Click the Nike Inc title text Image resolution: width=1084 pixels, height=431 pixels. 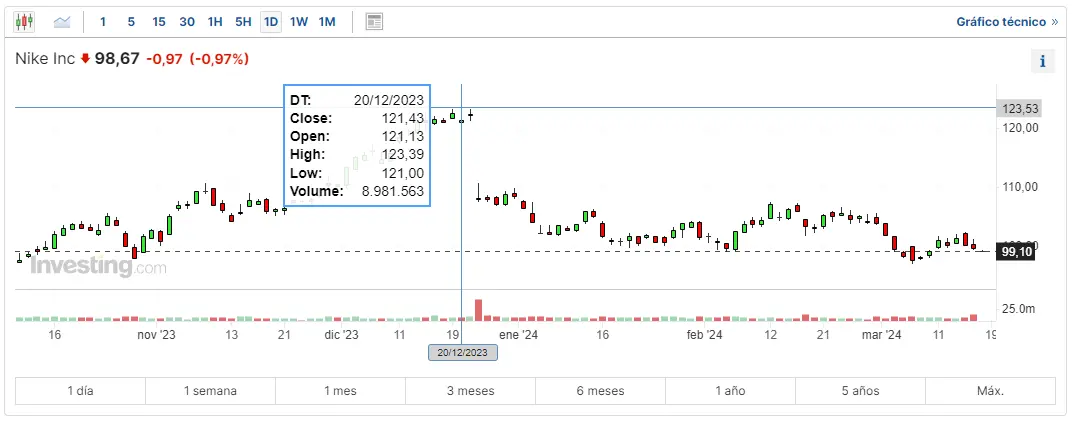(x=45, y=59)
